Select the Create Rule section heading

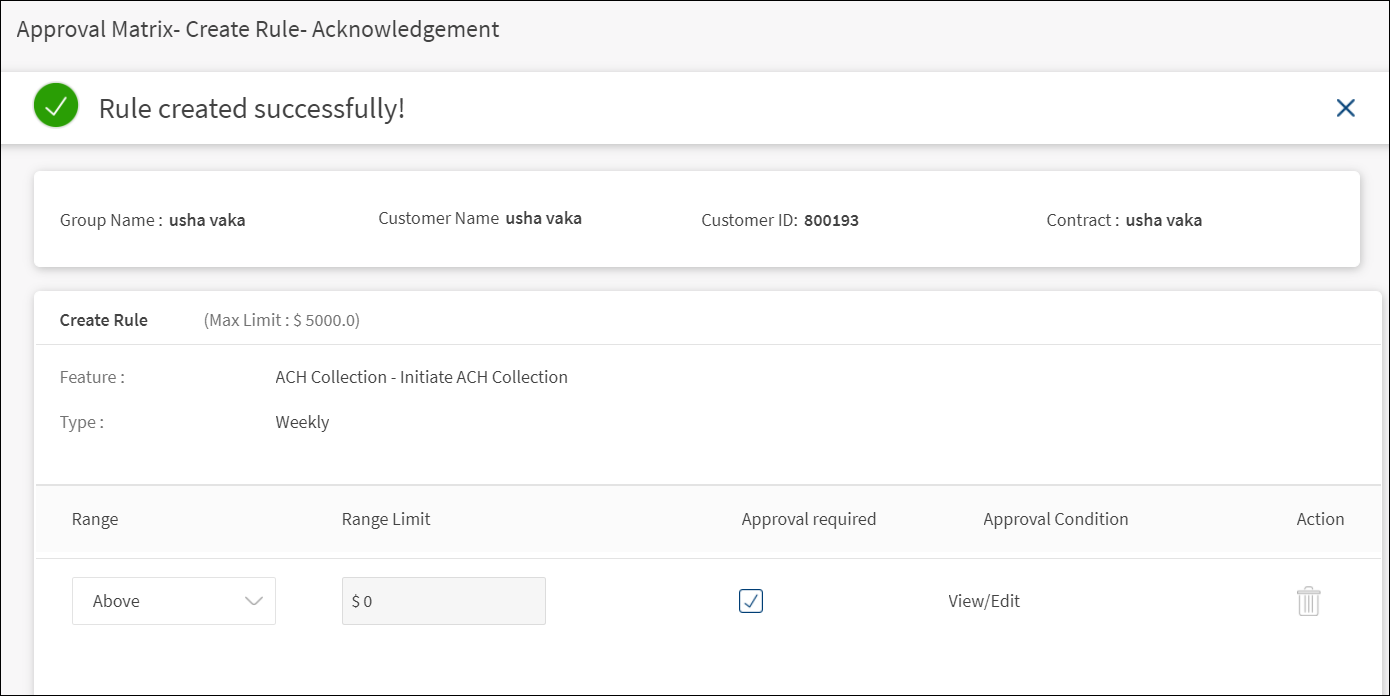104,320
